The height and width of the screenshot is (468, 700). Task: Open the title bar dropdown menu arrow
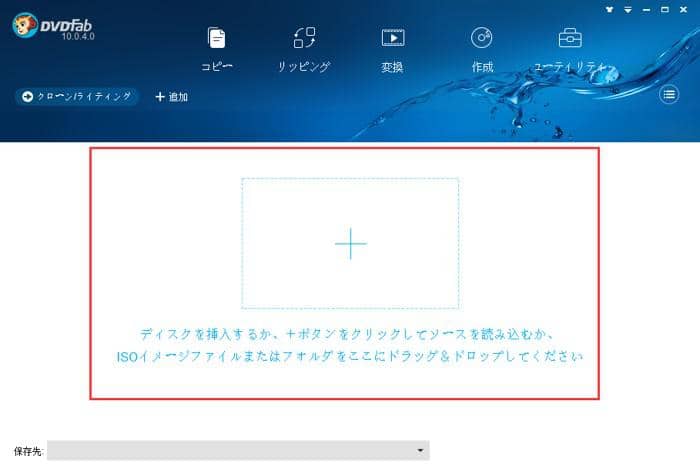(628, 9)
